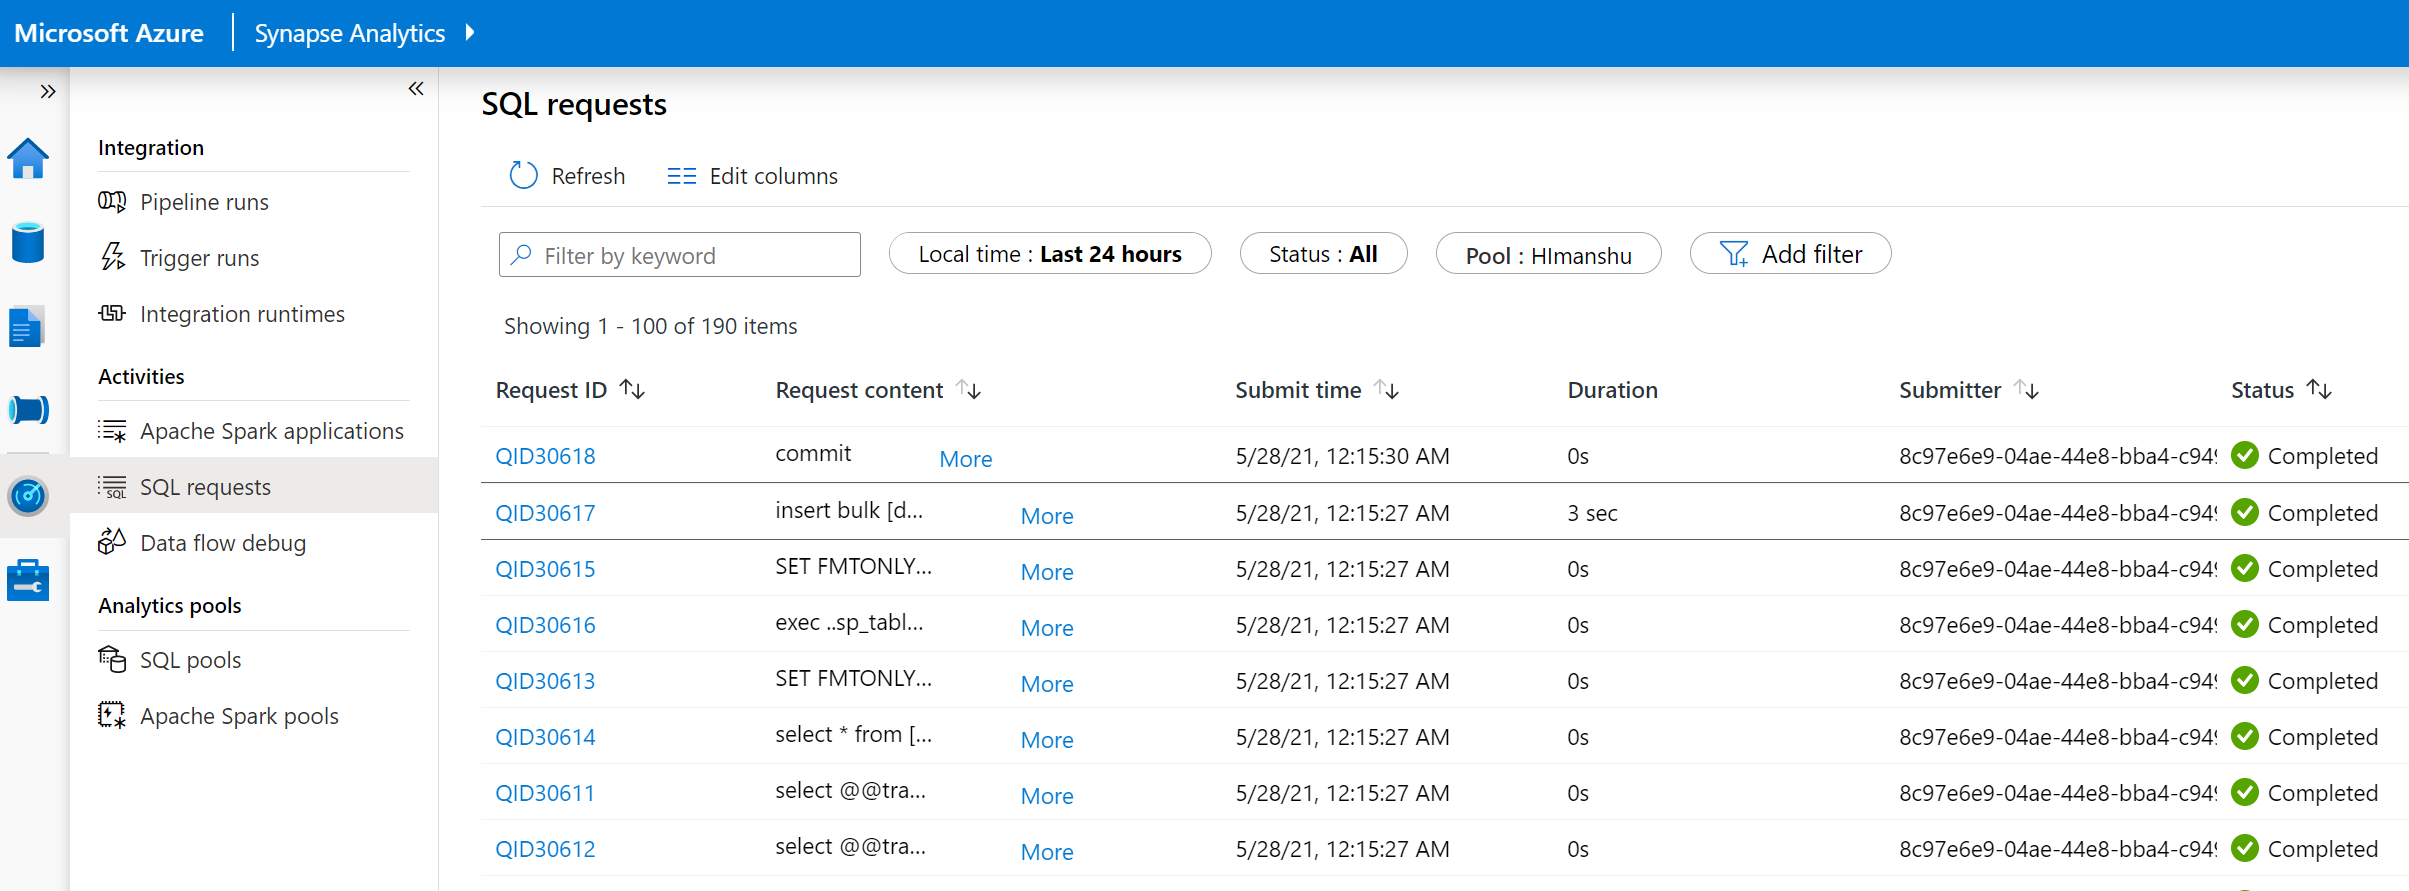Click the Showing 1 - 100 of 190 items text

[651, 326]
